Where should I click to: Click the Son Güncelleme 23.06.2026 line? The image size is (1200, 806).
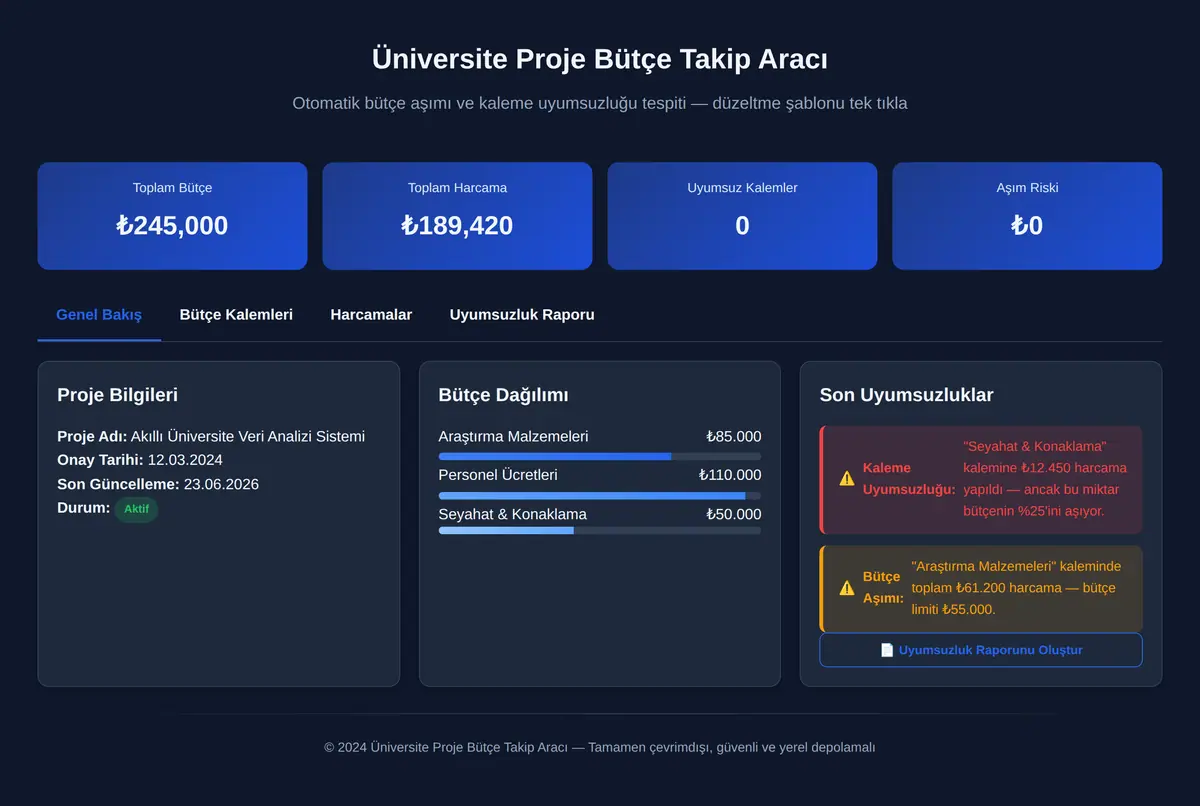pos(158,484)
